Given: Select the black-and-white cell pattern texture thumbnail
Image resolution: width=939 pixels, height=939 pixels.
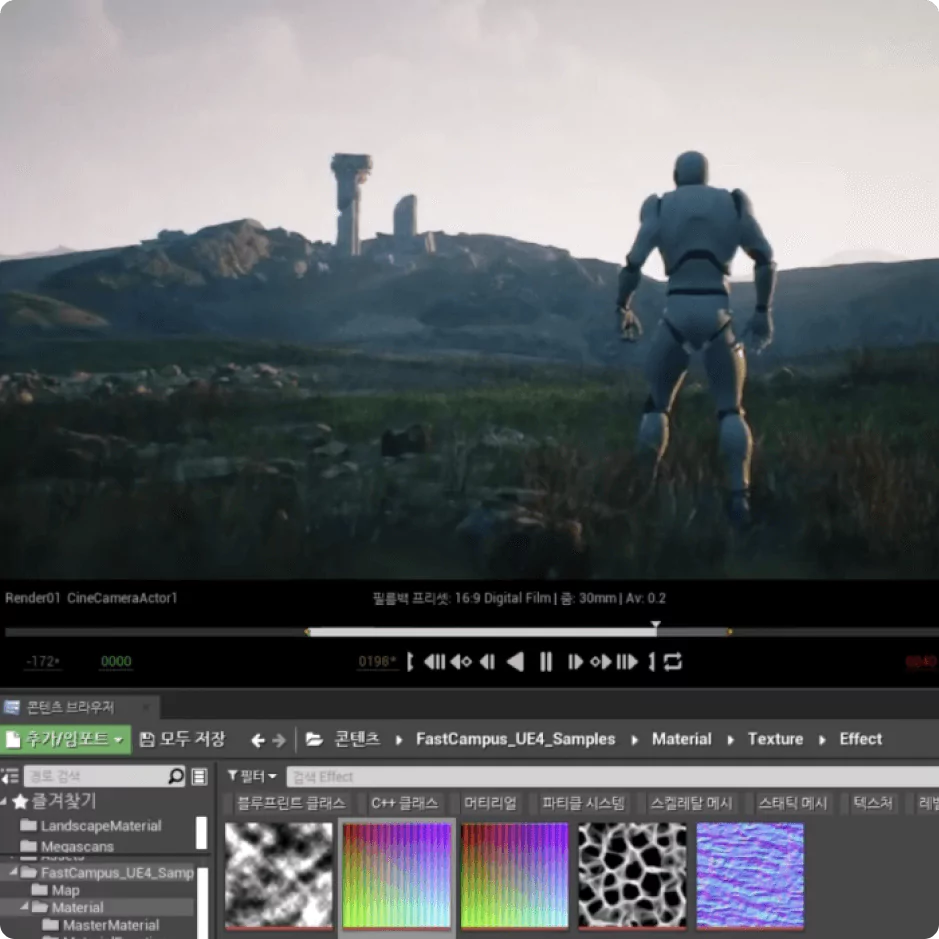Looking at the screenshot, I should tap(632, 875).
